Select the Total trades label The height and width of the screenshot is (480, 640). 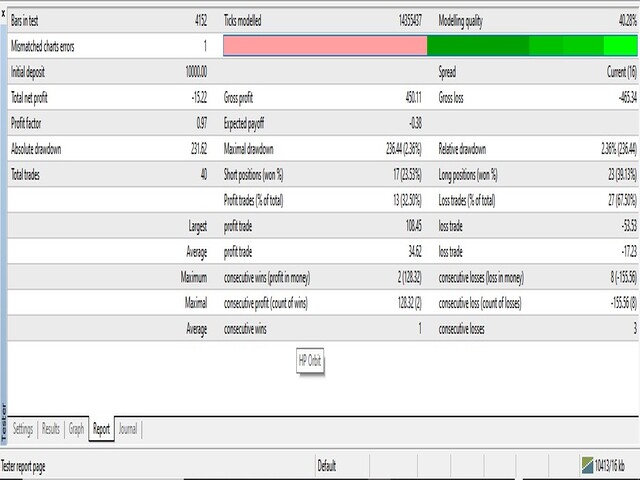click(25, 175)
